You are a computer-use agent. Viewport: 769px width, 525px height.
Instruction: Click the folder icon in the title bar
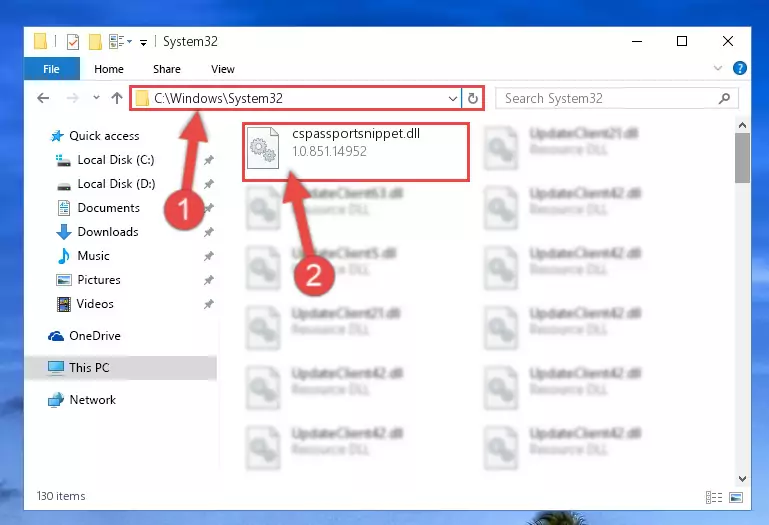41,41
